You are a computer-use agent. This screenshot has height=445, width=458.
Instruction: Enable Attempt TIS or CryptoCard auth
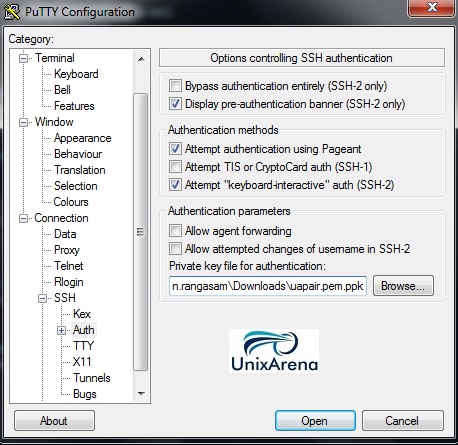pos(175,166)
